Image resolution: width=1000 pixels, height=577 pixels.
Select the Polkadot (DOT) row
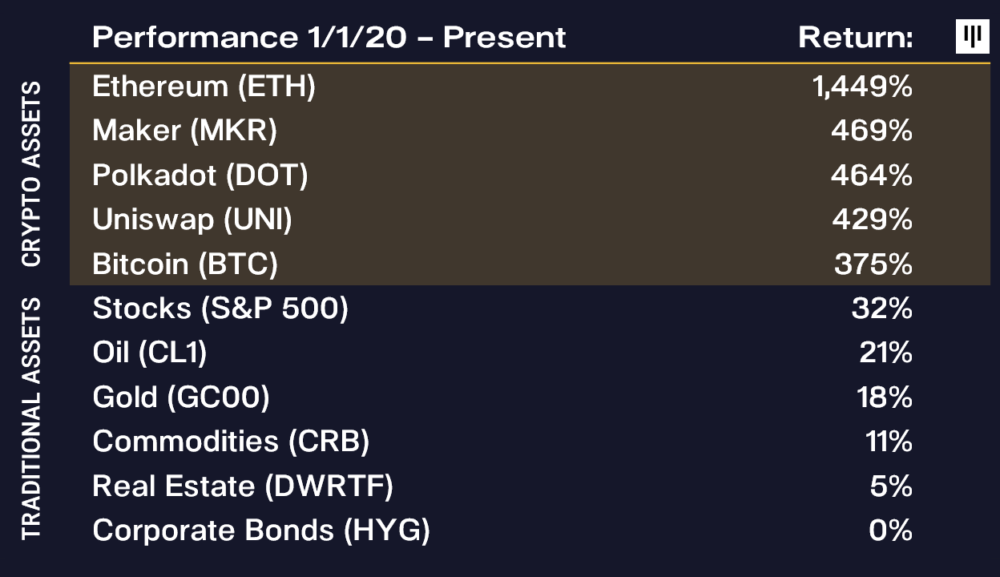pos(529,175)
